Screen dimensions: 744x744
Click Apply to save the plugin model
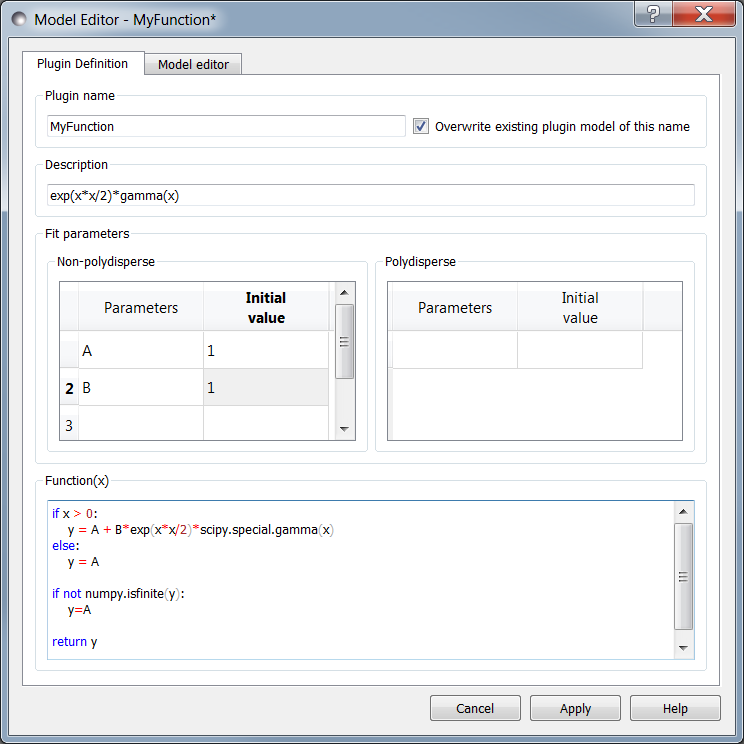point(575,708)
